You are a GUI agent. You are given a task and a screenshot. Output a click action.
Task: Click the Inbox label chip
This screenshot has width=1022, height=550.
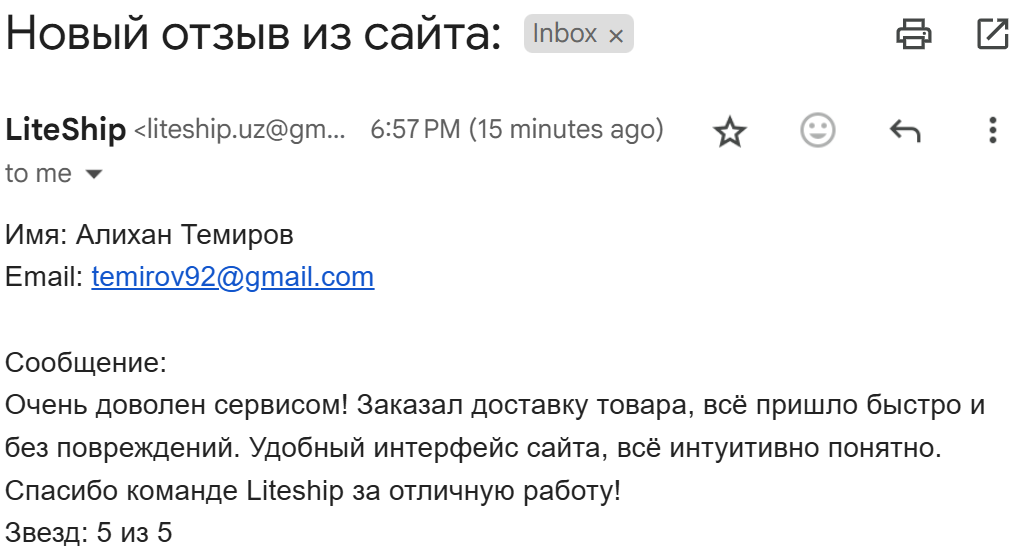(578, 34)
